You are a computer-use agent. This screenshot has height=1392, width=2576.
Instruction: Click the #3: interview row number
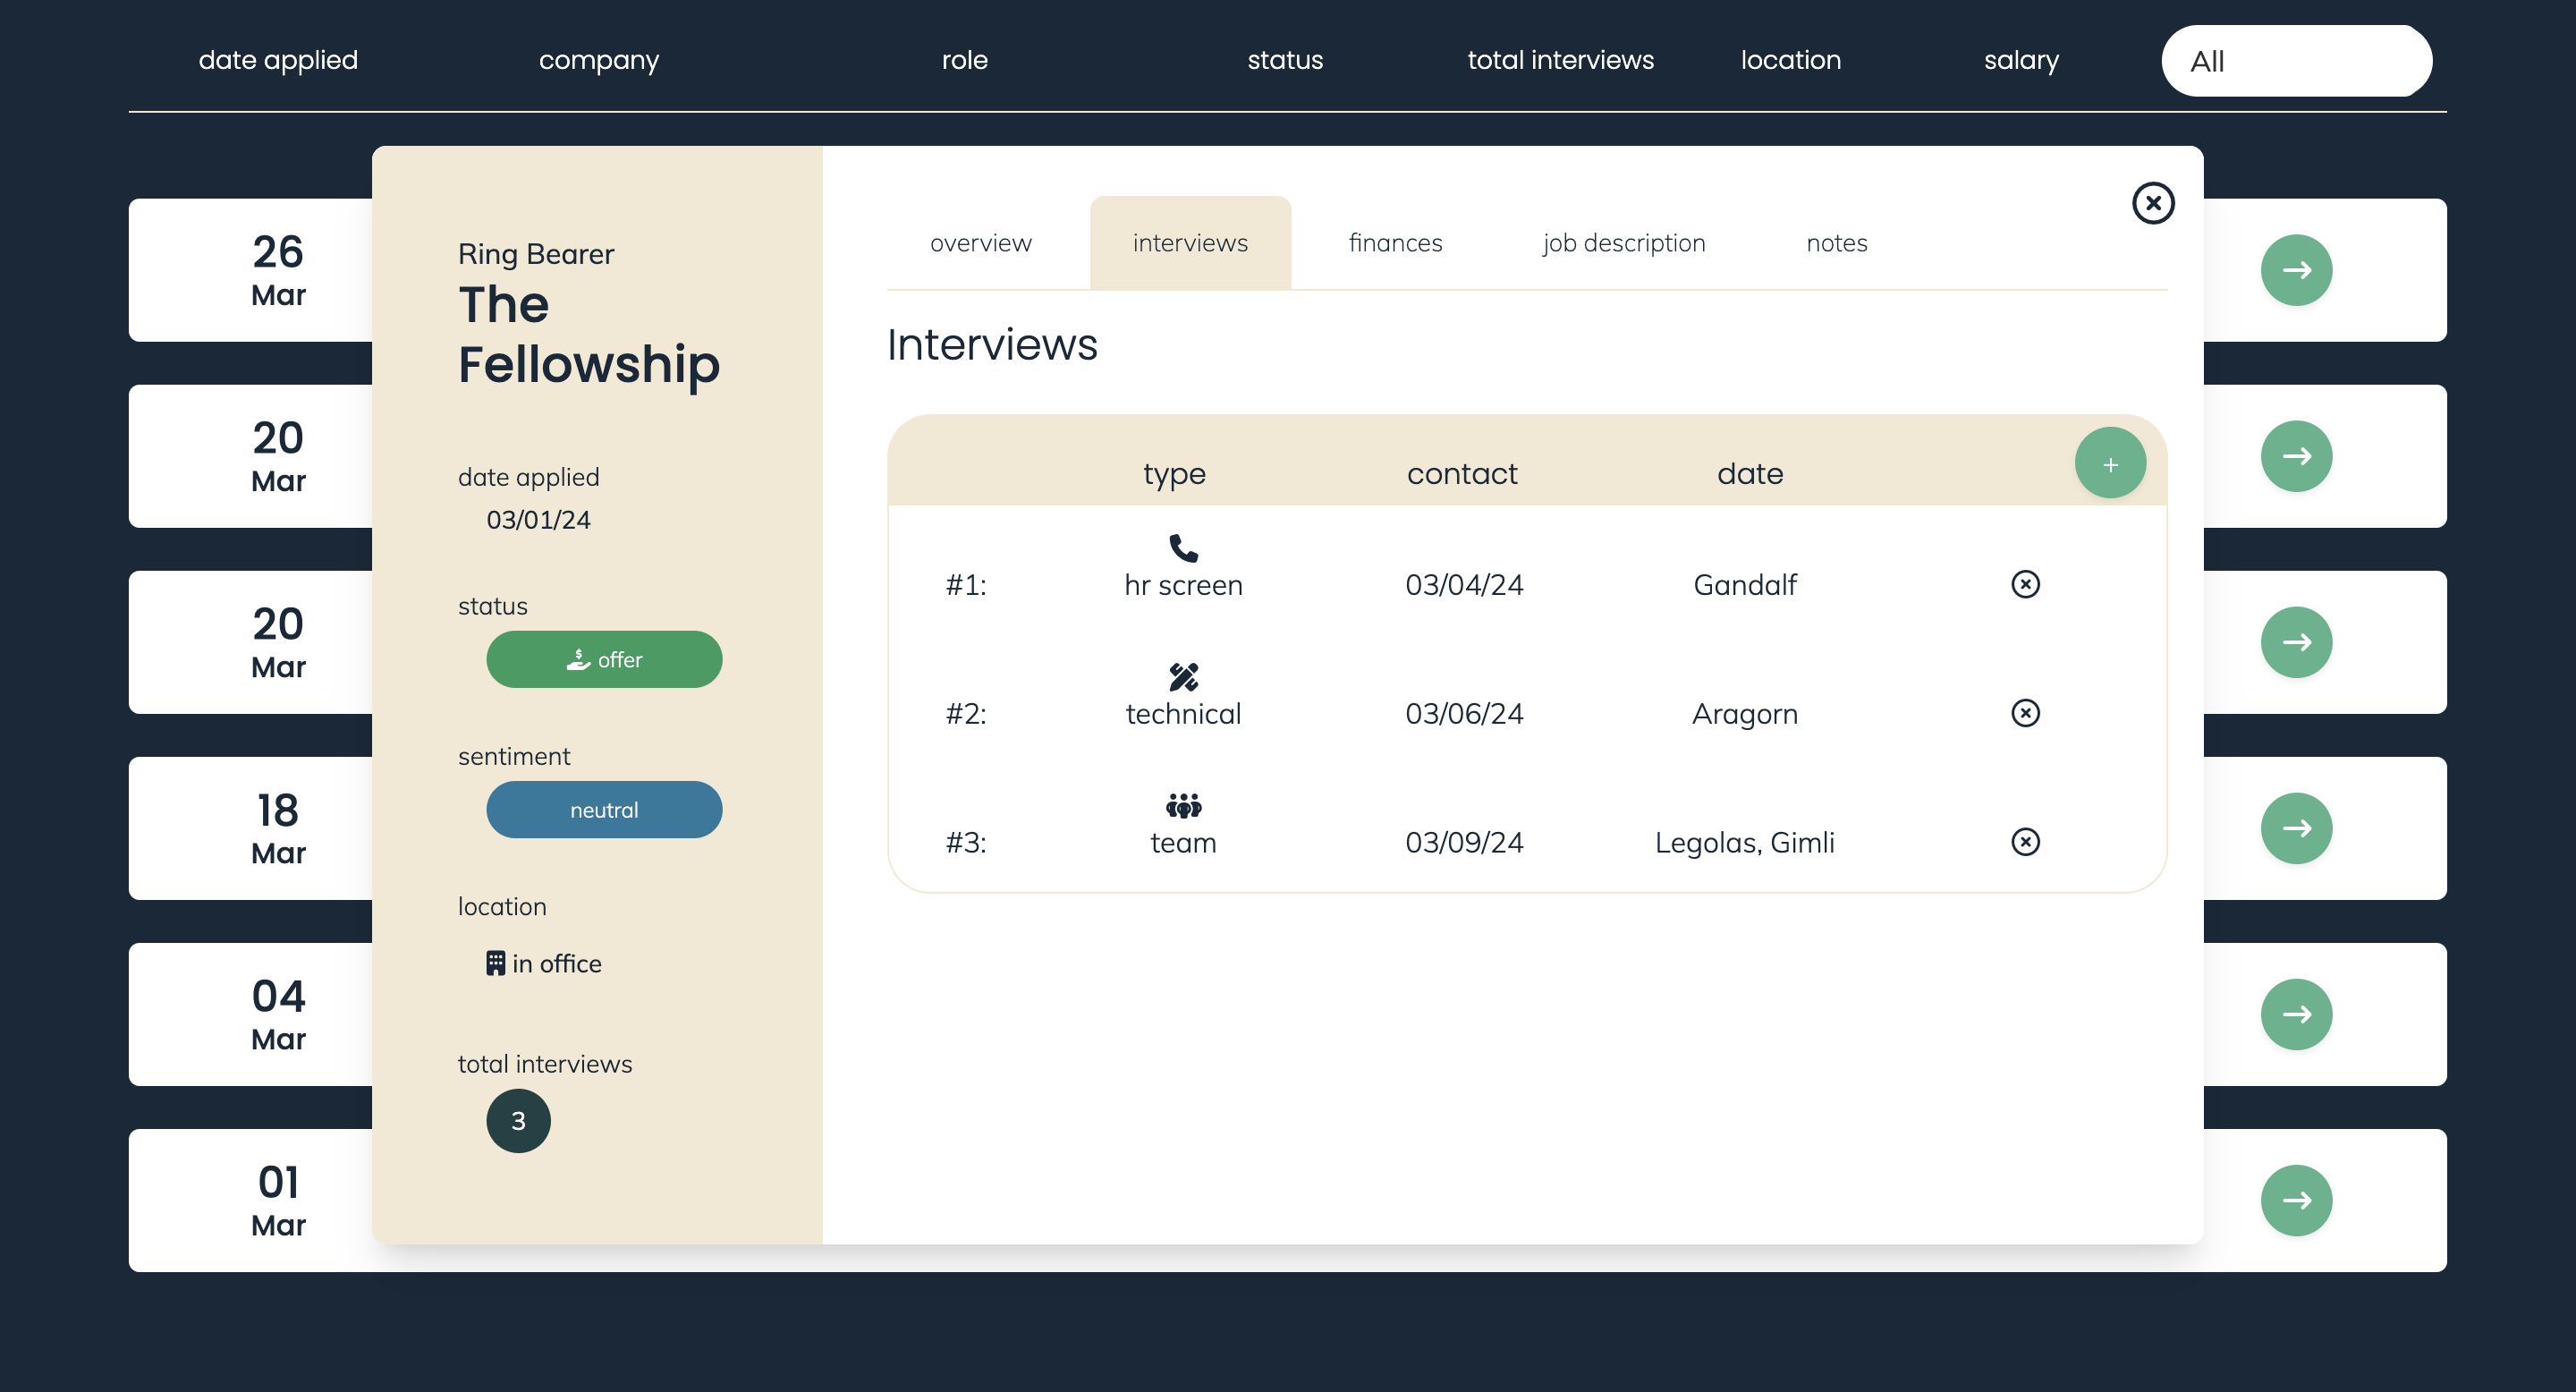965,843
